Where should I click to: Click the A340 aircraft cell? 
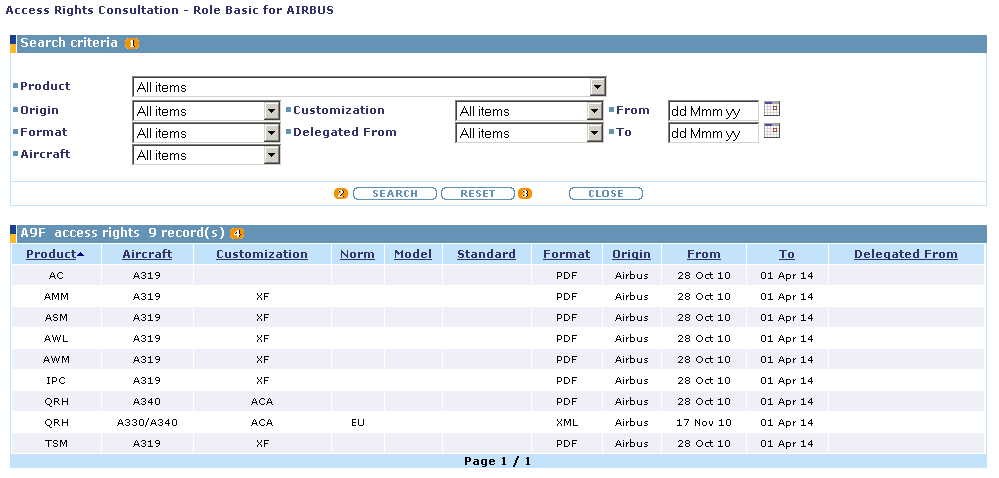[147, 402]
